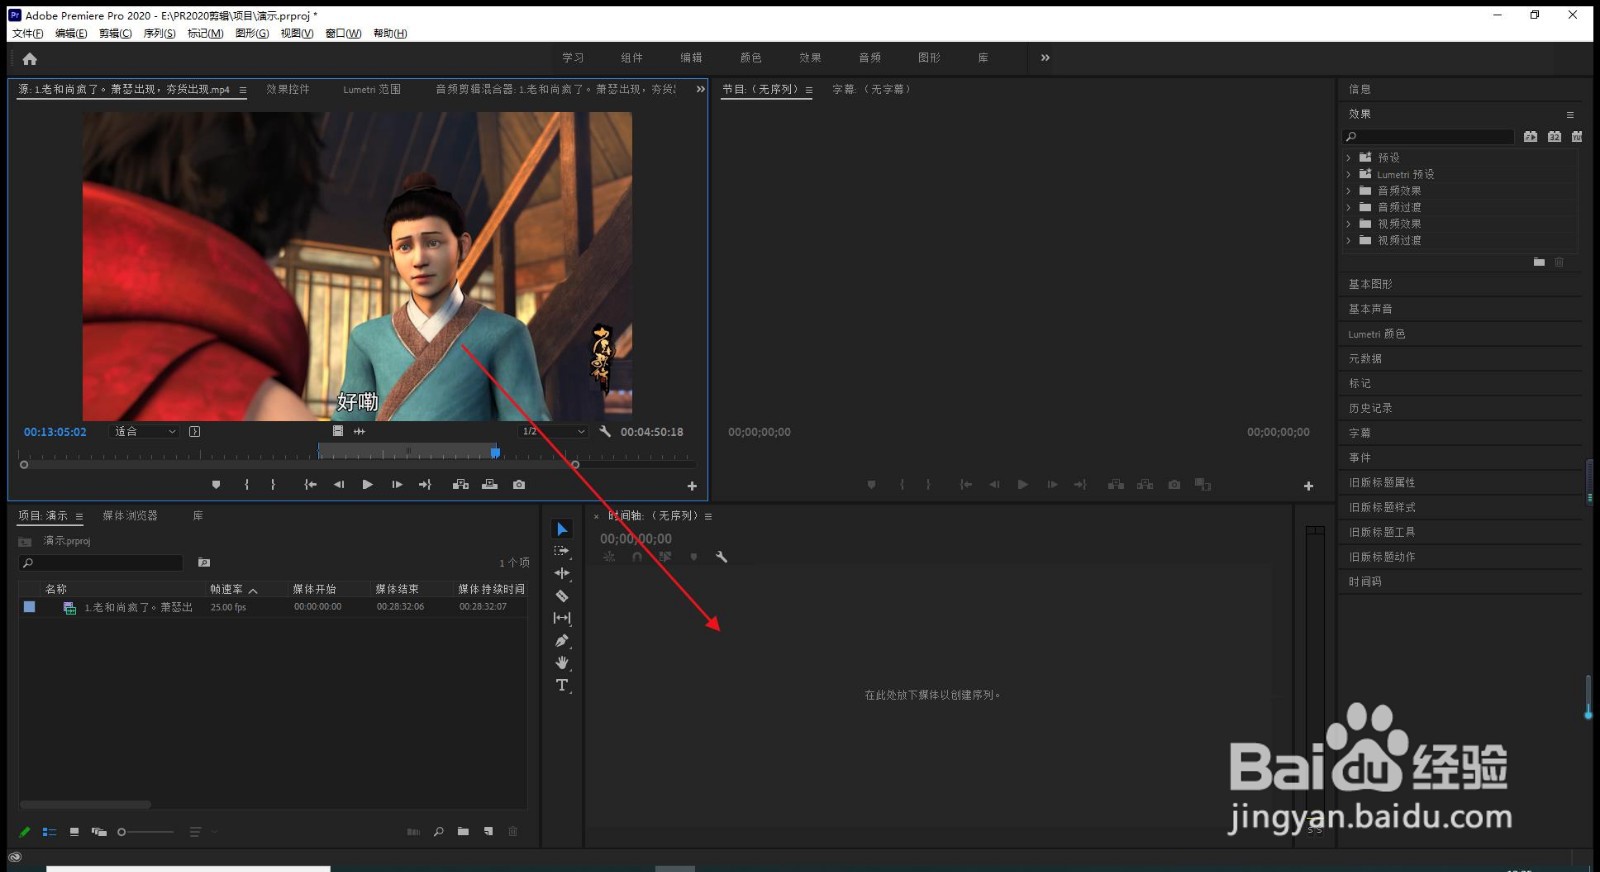Image resolution: width=1600 pixels, height=872 pixels.
Task: Click the Drag Video Only filmstrip icon
Action: pos(338,431)
